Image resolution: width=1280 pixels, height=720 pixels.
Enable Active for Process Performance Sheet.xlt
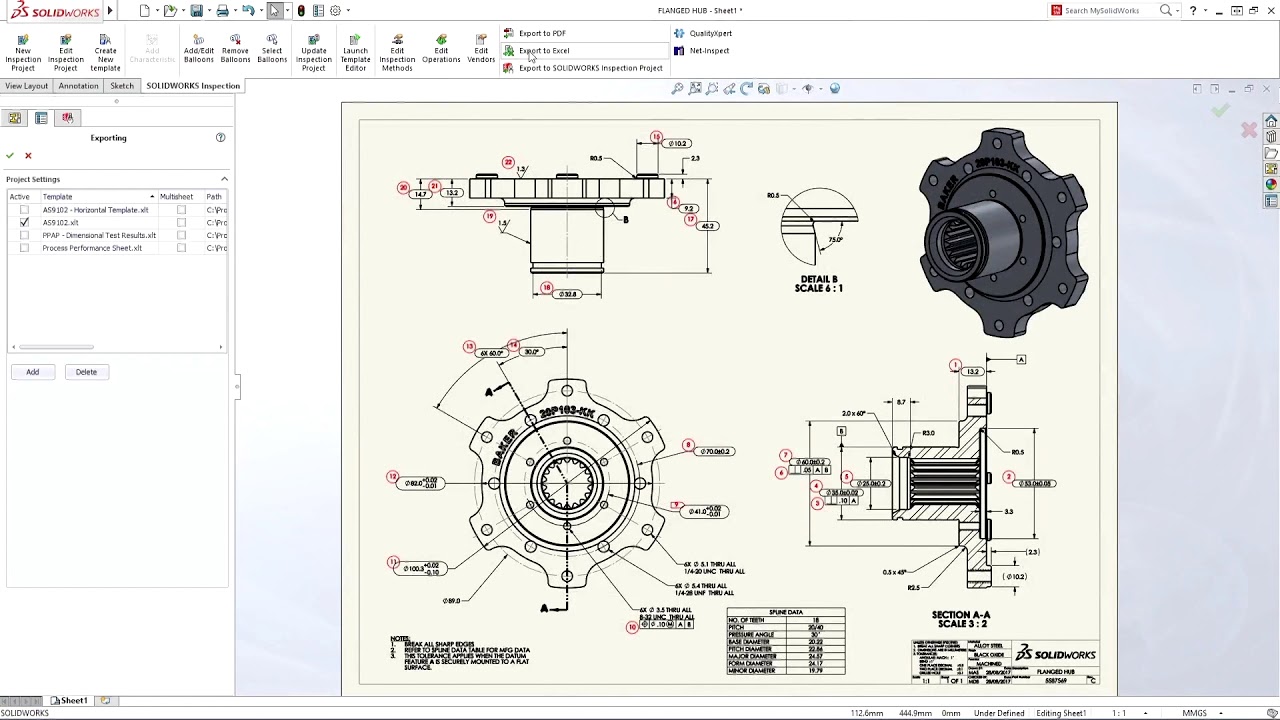(24, 248)
